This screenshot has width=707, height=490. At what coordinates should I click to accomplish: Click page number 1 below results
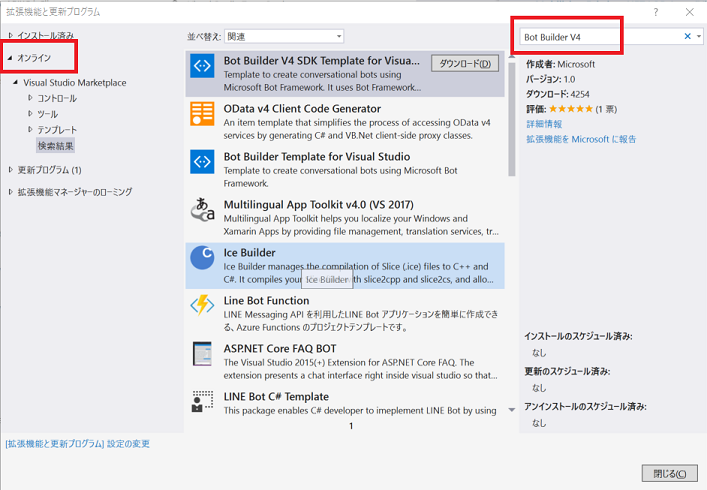coord(351,426)
